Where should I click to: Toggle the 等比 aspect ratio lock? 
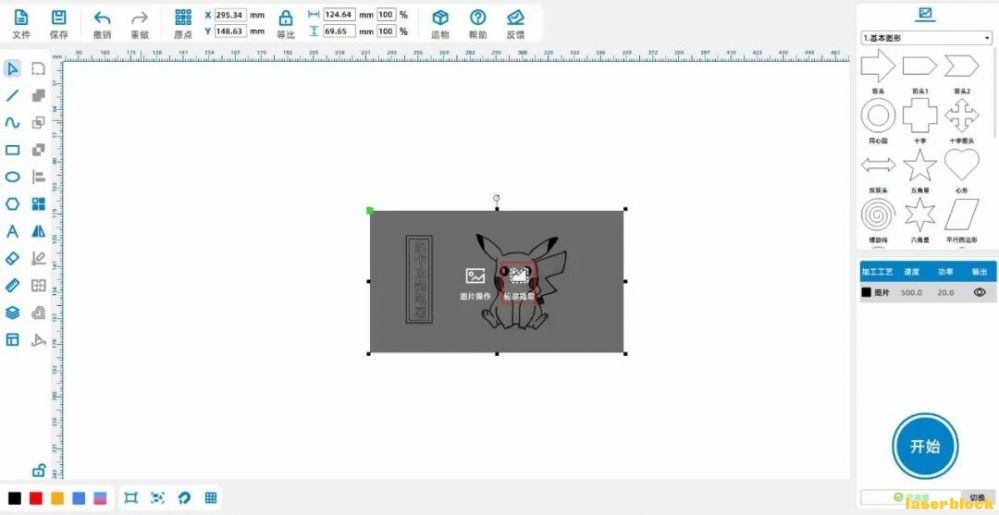point(286,18)
